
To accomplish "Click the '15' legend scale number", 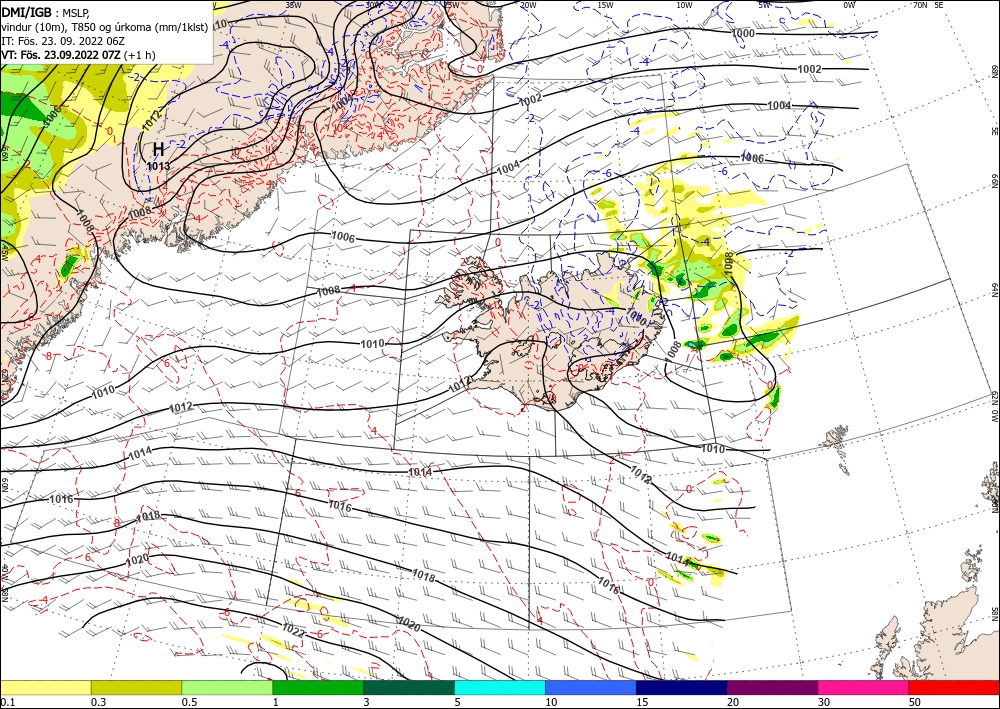I will [x=642, y=702].
